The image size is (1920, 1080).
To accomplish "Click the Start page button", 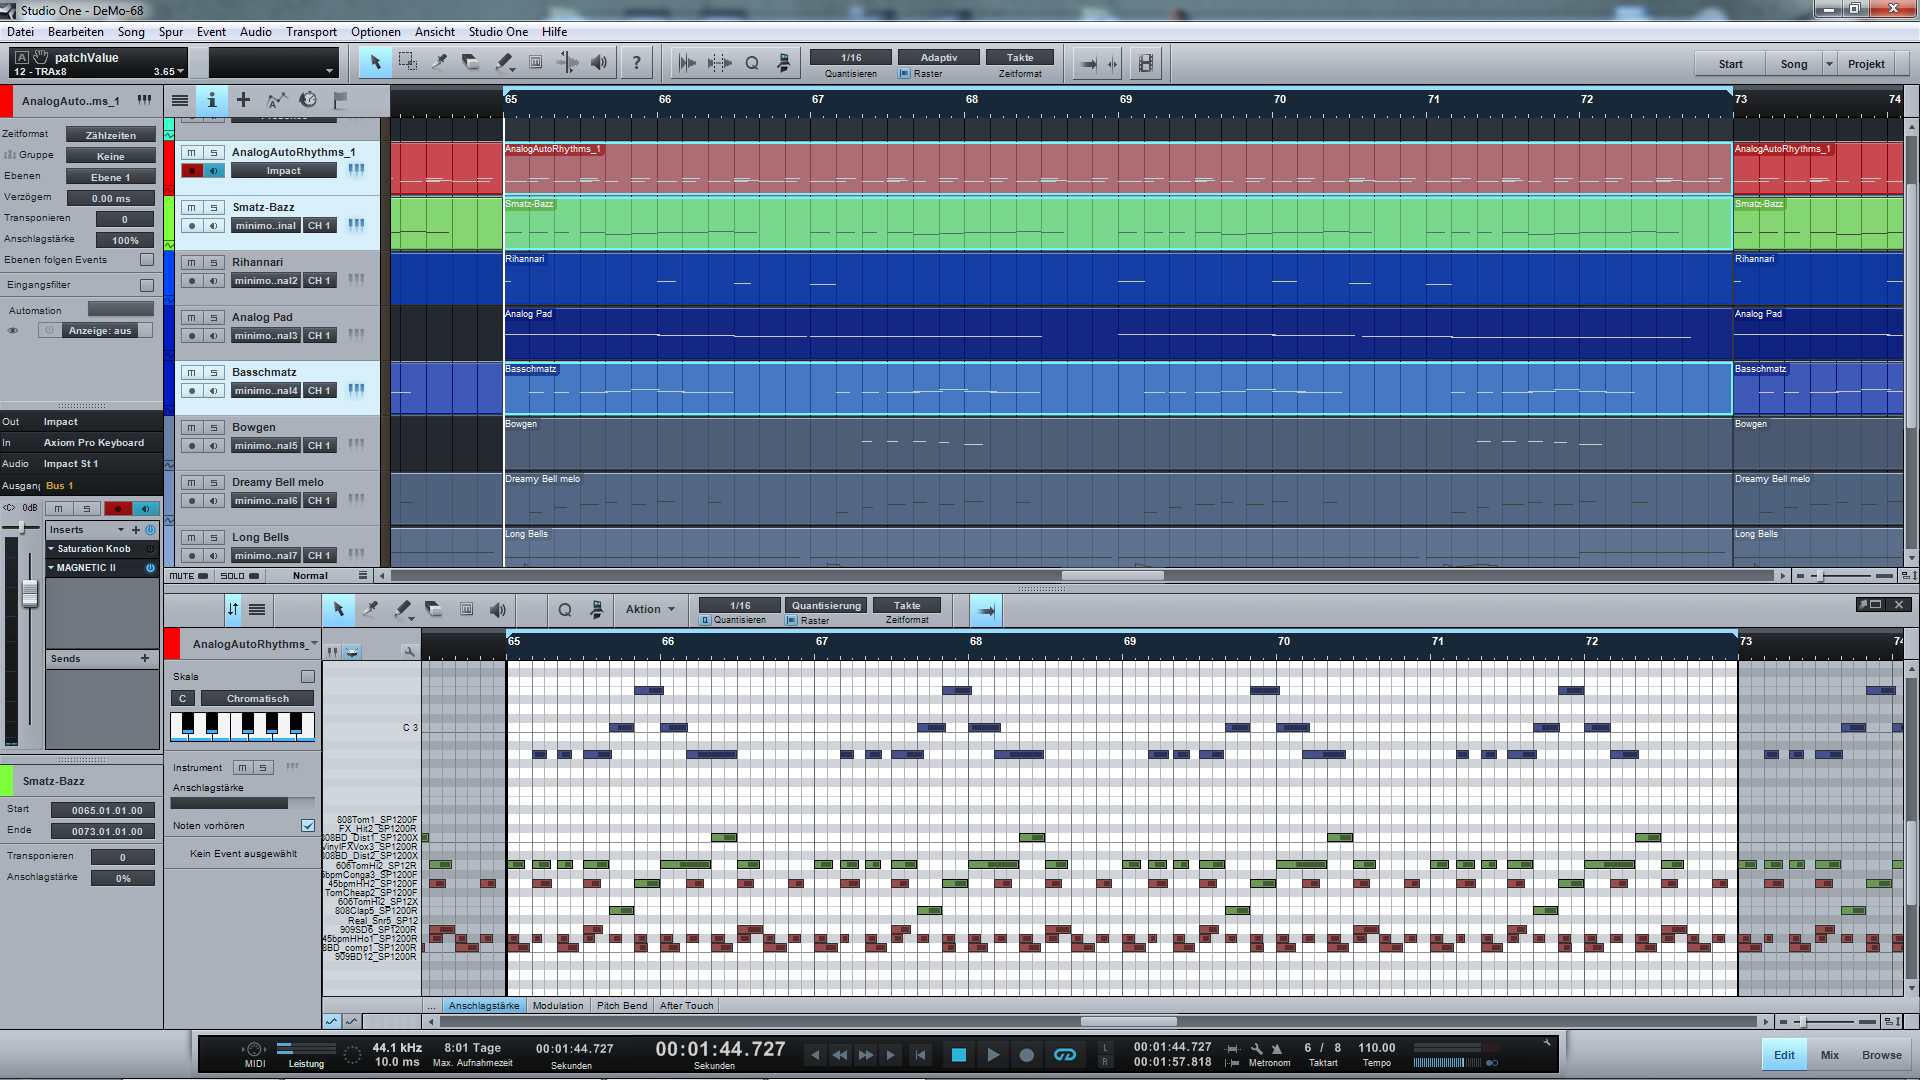I will (1730, 64).
